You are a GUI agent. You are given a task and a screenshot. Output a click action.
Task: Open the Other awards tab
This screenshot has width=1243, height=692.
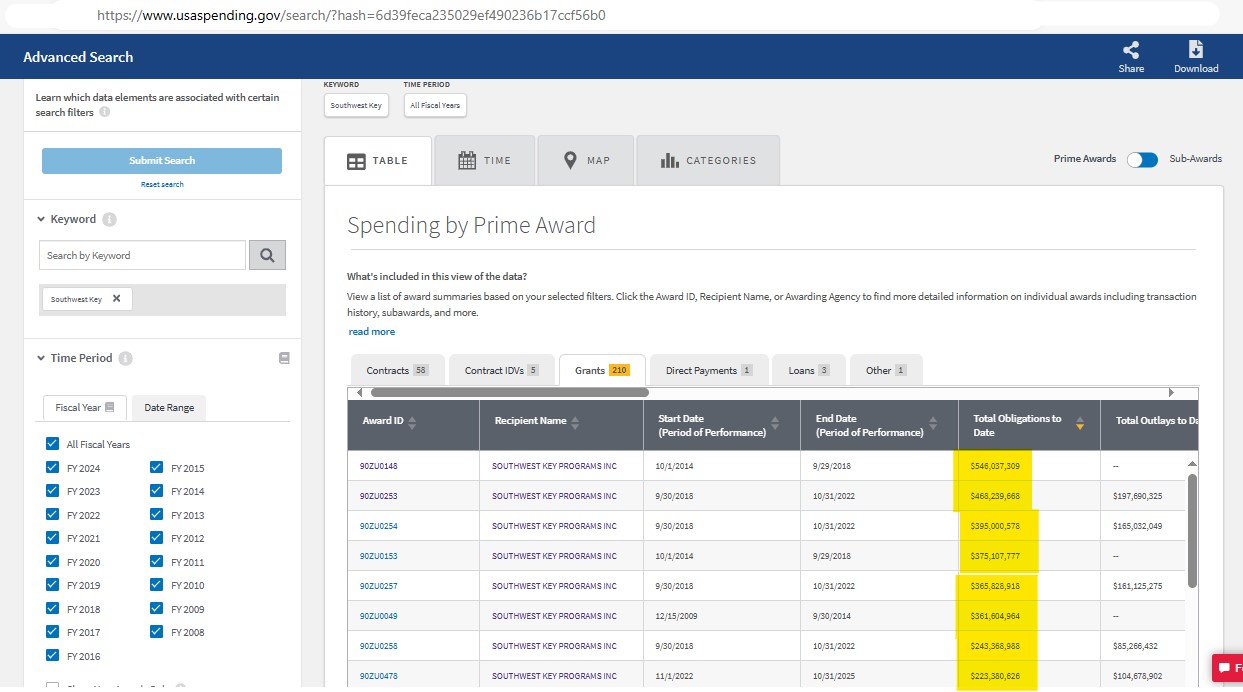click(x=886, y=370)
